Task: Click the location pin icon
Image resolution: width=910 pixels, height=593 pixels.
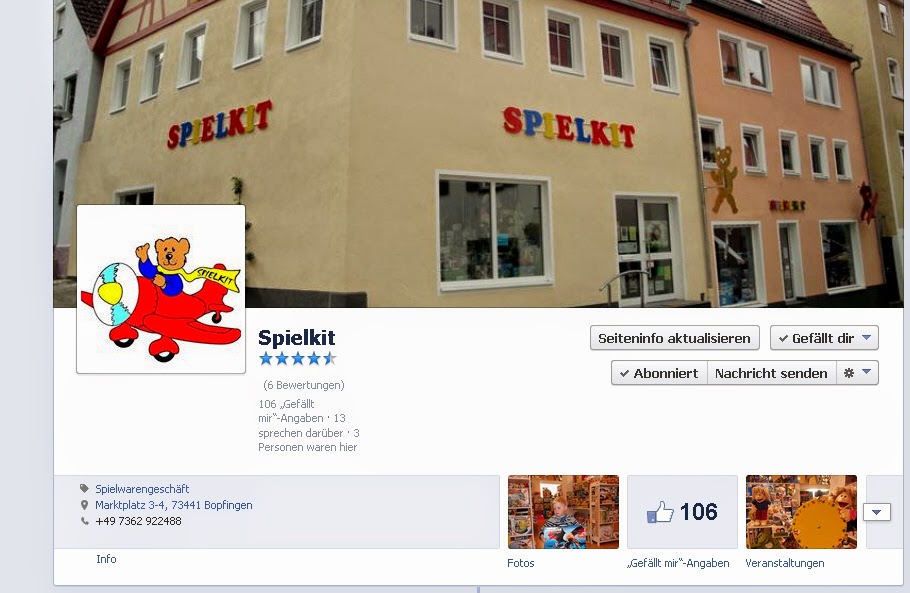Action: click(85, 505)
